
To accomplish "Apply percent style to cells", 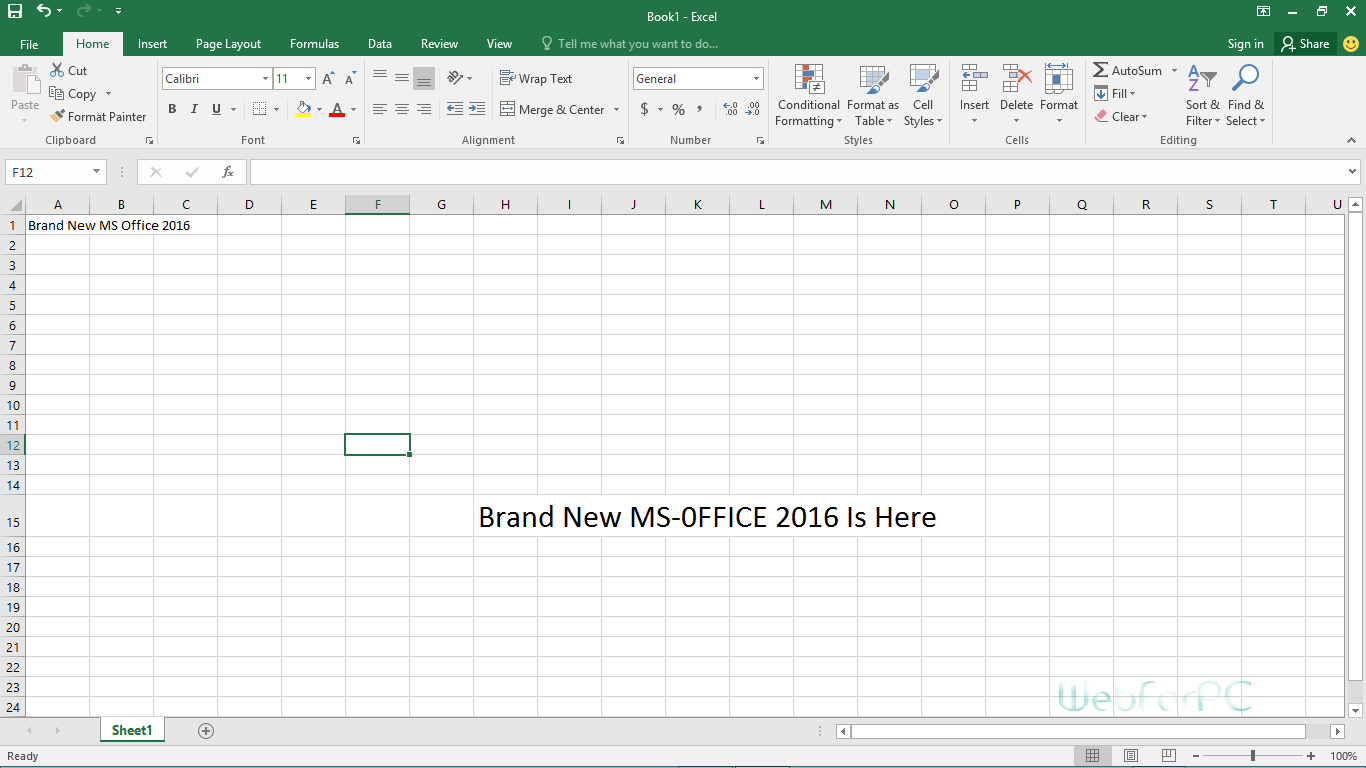I will [679, 109].
